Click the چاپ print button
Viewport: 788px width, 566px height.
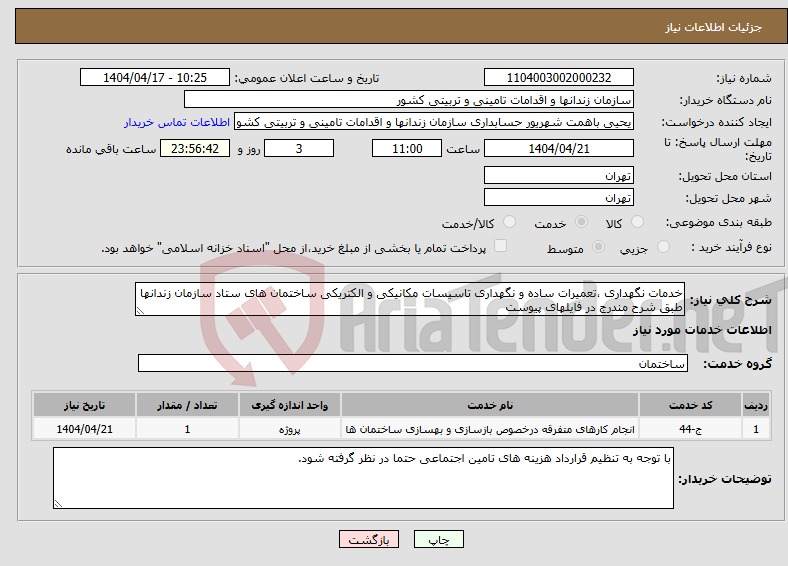(x=438, y=539)
